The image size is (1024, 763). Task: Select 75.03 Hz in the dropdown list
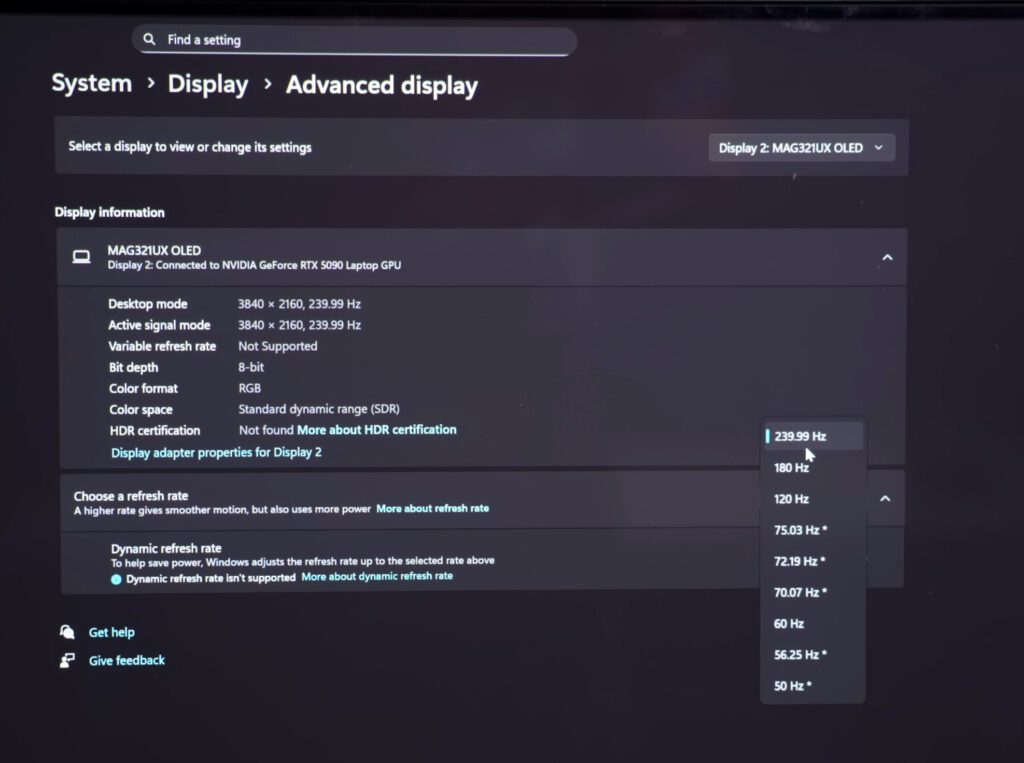(x=800, y=530)
